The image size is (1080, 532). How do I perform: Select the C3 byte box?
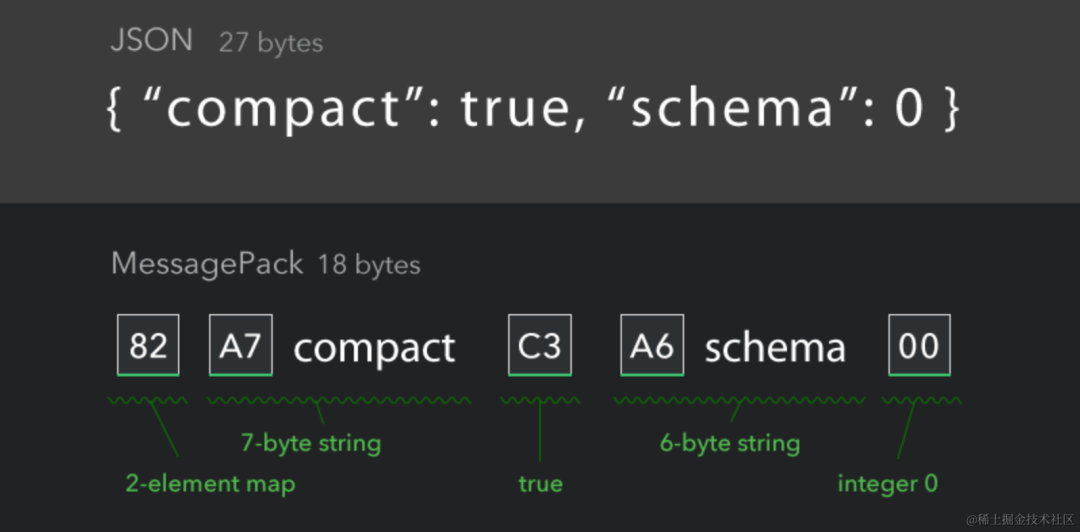539,345
